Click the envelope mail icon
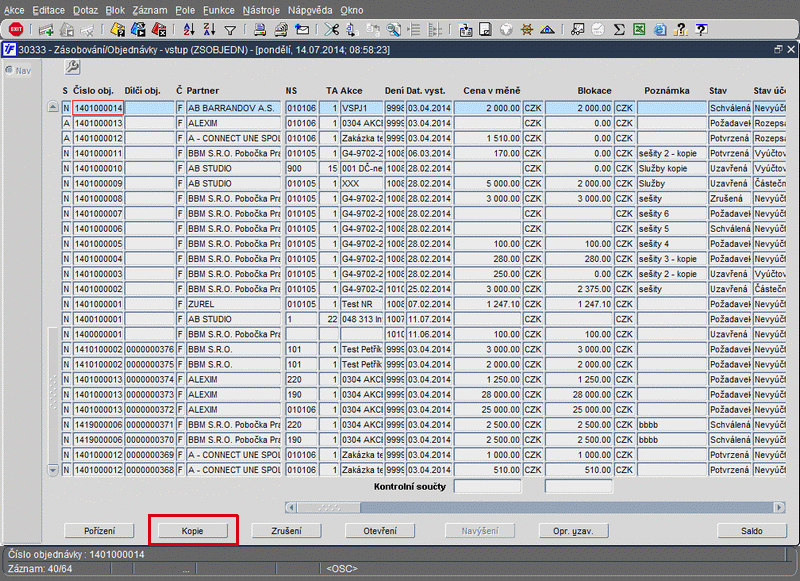 click(x=302, y=30)
